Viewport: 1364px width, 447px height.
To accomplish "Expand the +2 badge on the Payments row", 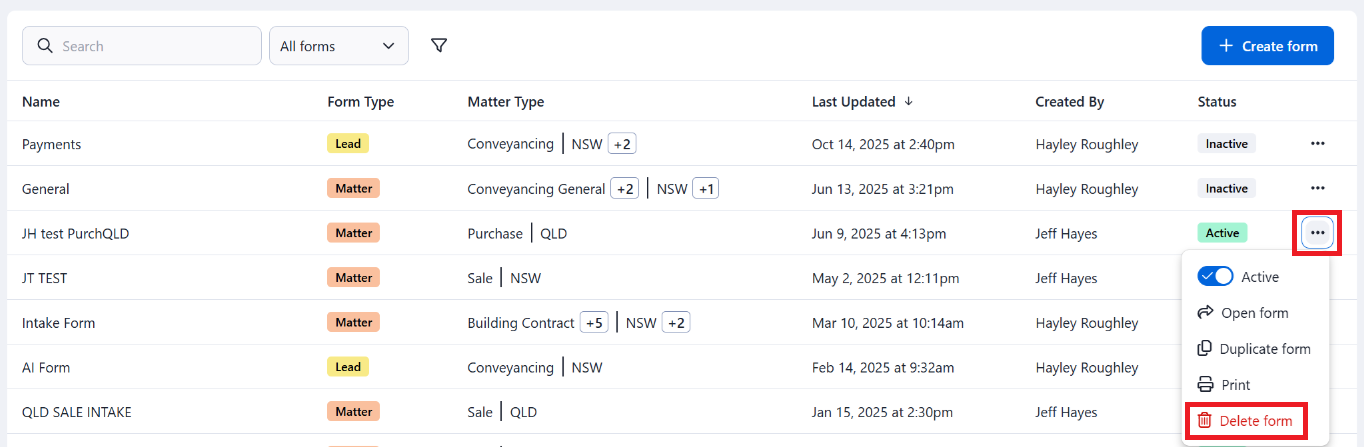I will pos(622,144).
